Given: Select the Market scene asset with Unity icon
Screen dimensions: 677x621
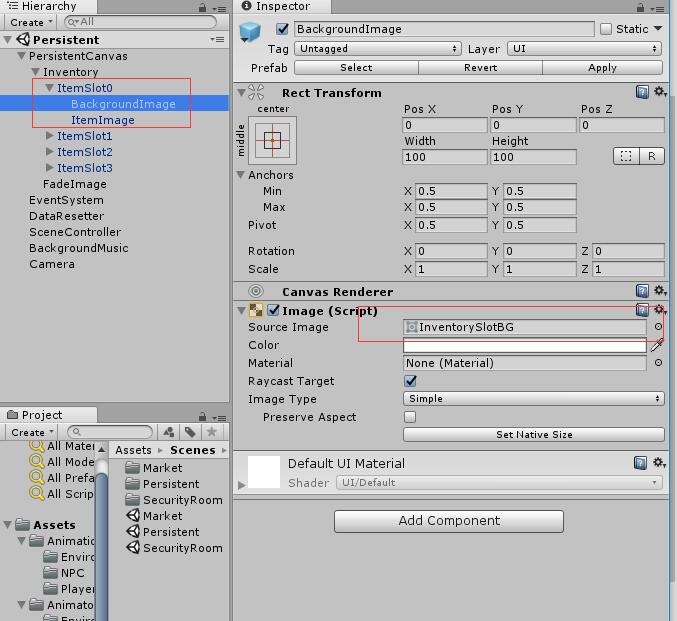Looking at the screenshot, I should (154, 516).
